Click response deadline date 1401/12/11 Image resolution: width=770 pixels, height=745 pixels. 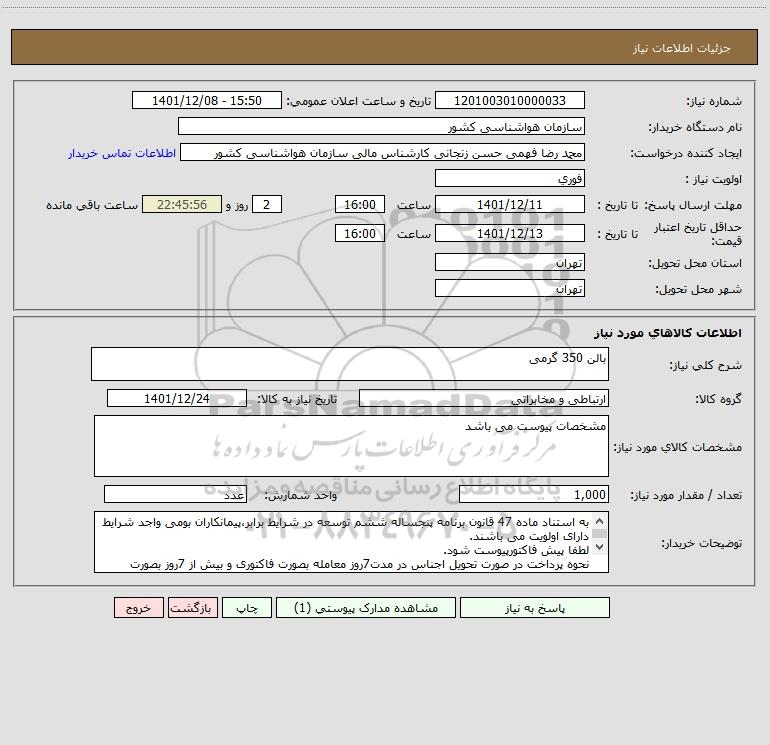coord(510,204)
